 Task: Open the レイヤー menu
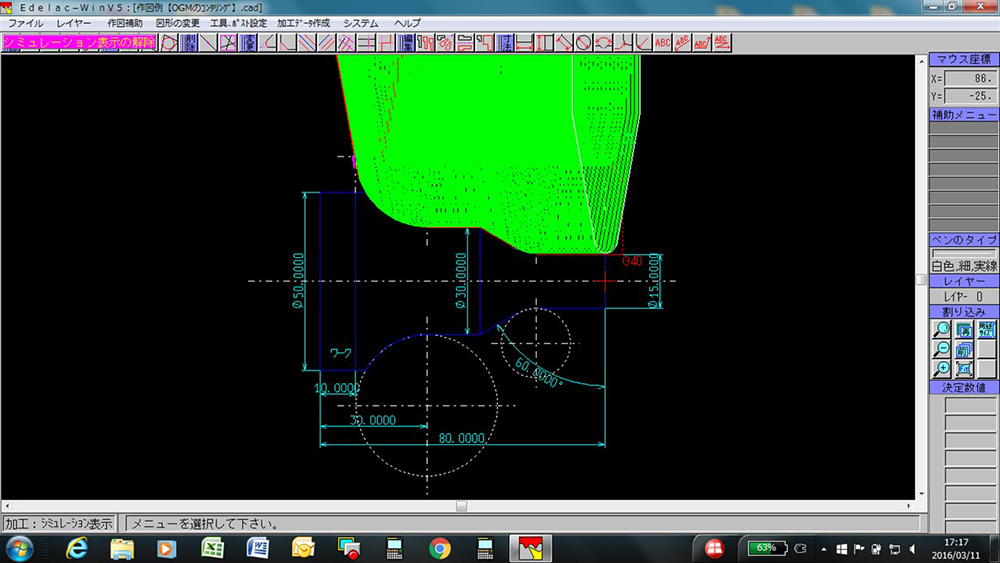(x=74, y=22)
